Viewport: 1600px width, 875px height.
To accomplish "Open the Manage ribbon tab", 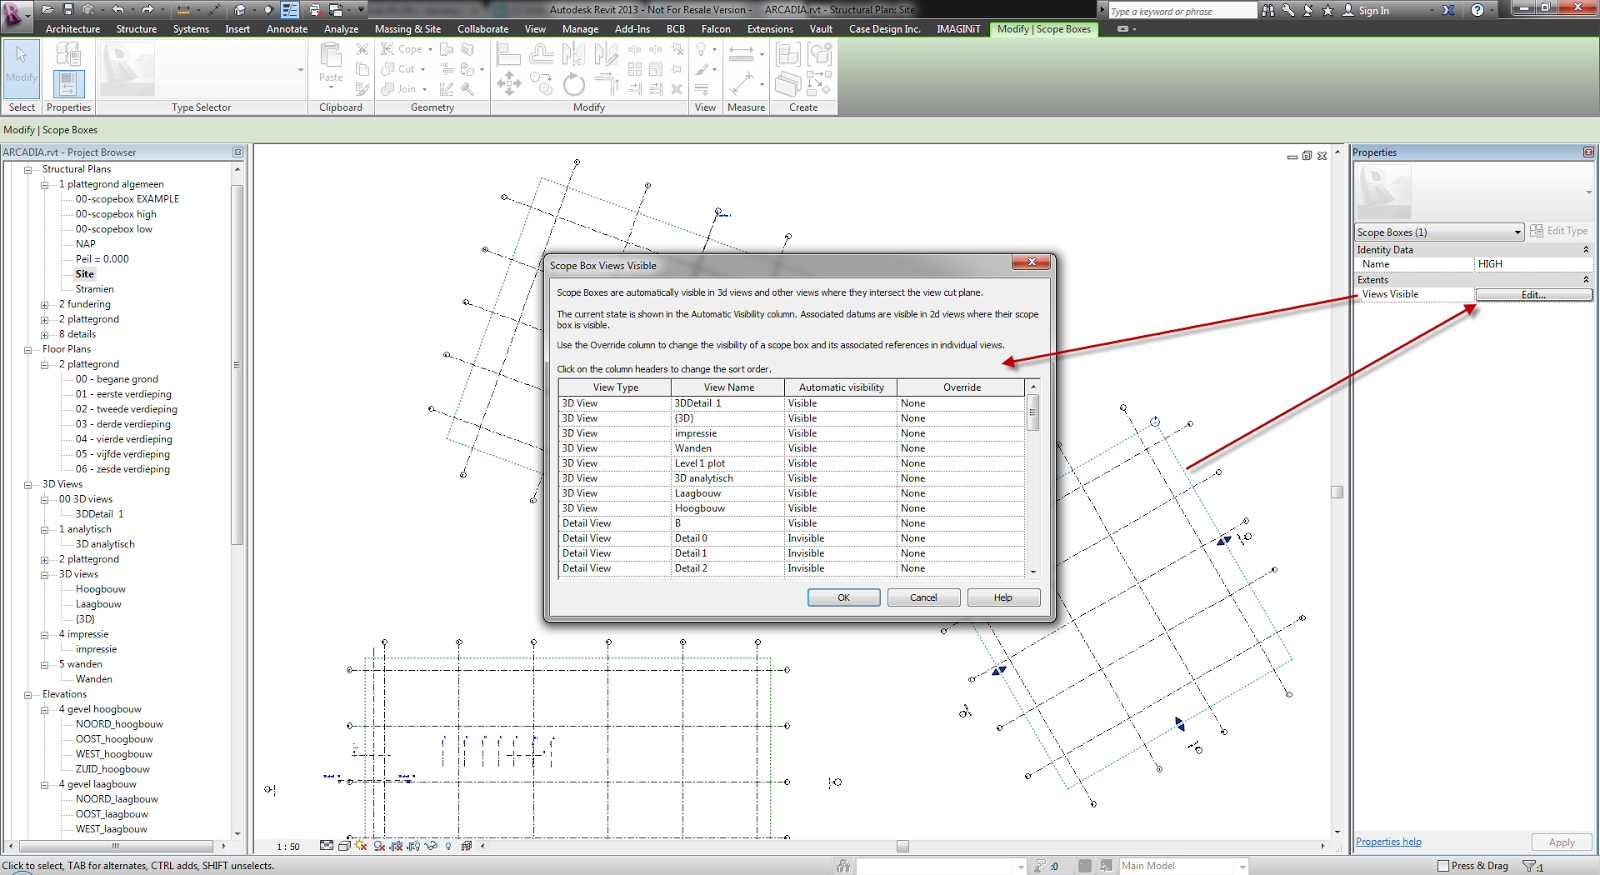I will (x=580, y=29).
